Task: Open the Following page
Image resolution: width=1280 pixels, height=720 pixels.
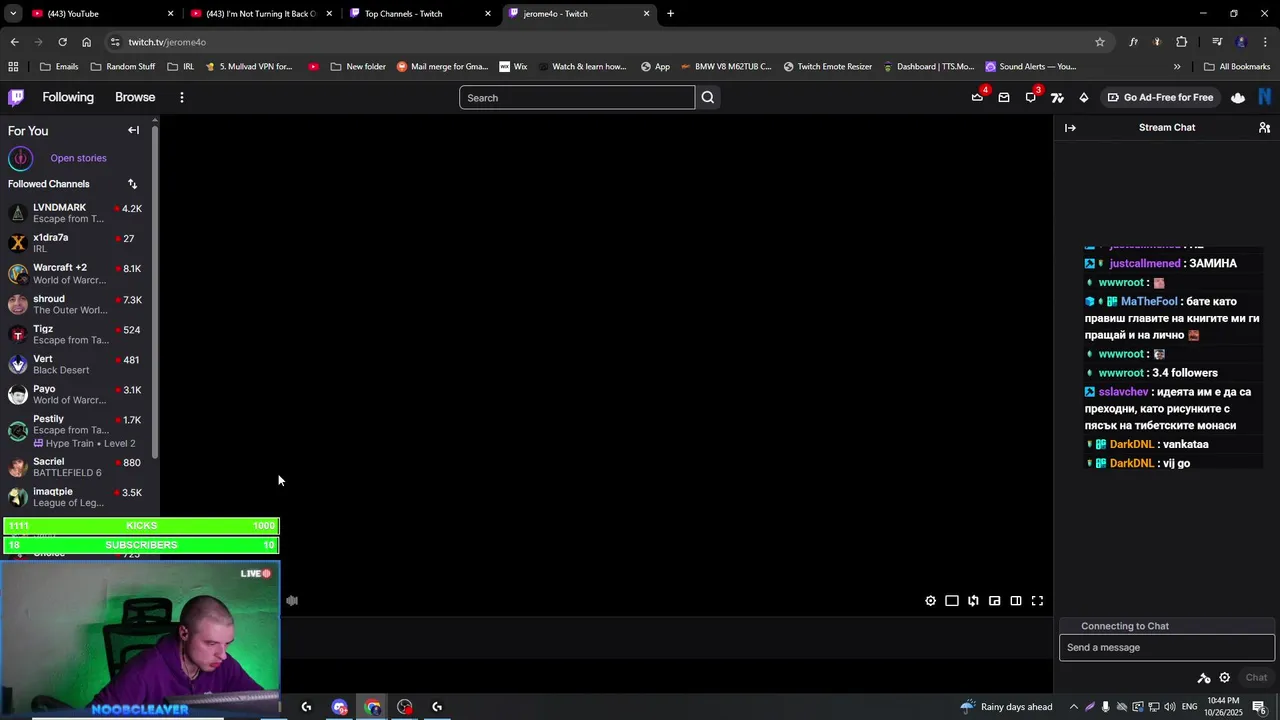Action: pos(68,97)
